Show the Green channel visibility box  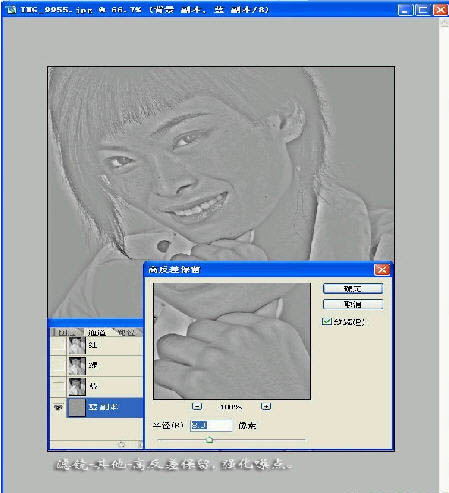pos(58,366)
